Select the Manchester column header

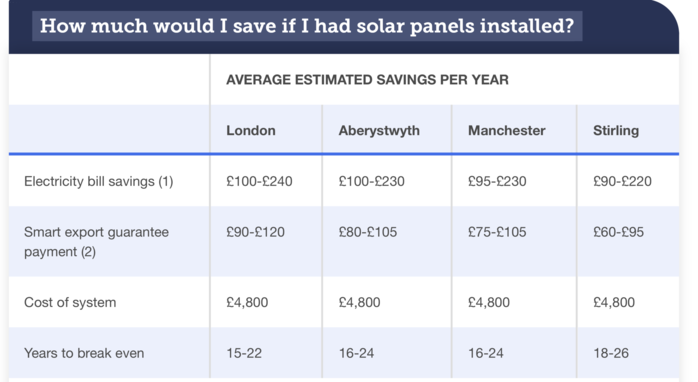point(507,130)
